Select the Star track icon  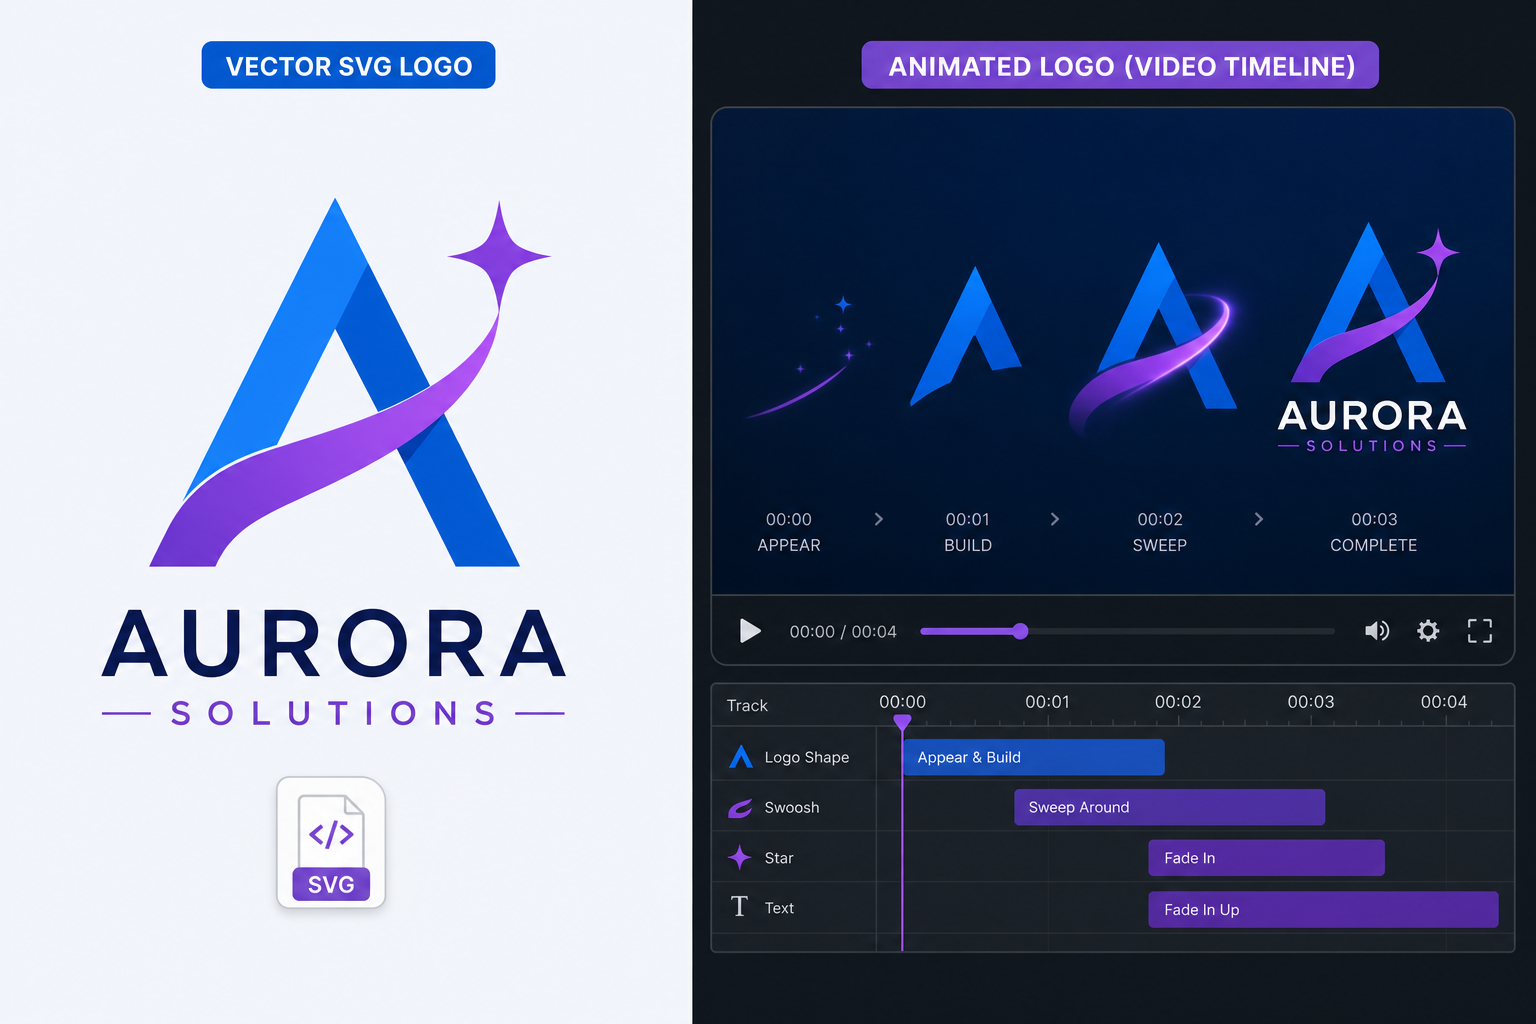point(740,858)
